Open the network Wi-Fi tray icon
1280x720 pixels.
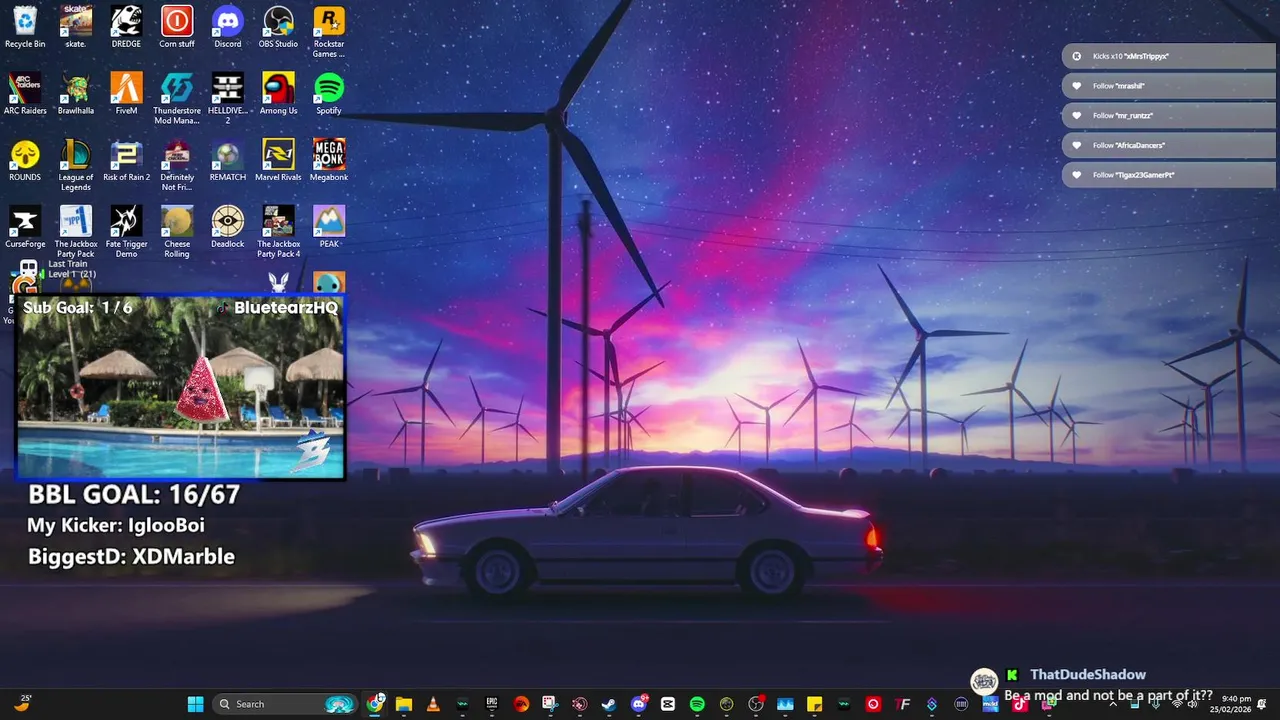point(1176,704)
